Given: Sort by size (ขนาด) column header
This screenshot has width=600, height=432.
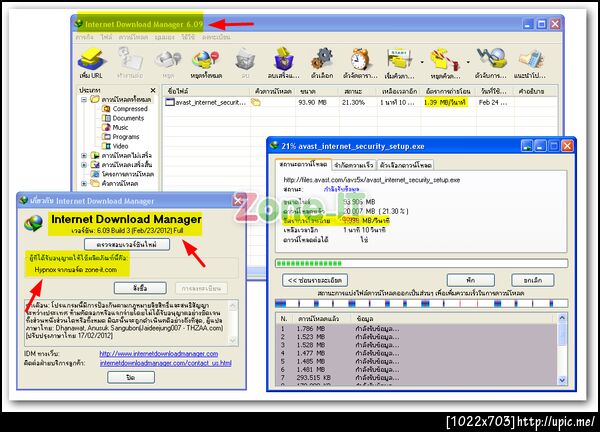Looking at the screenshot, I should tap(317, 91).
